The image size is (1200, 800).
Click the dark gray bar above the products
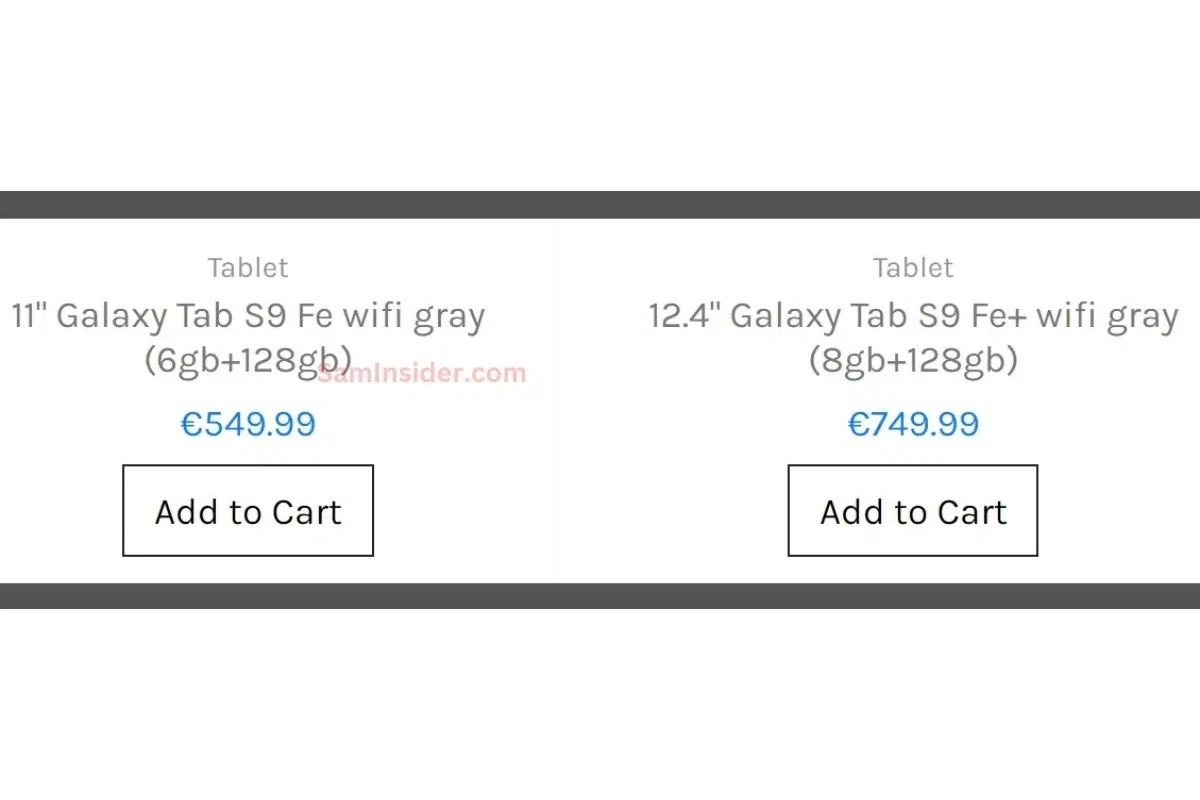pos(600,204)
